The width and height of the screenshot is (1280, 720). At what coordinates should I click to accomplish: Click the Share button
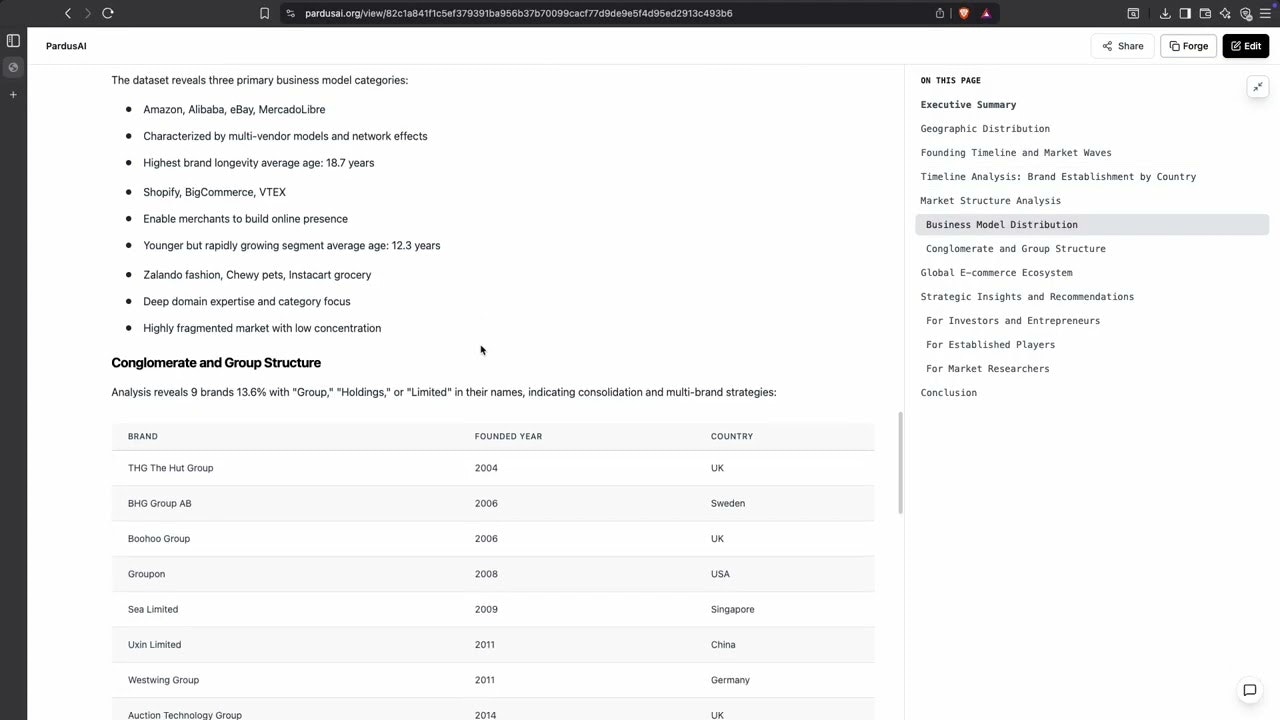[x=1123, y=46]
